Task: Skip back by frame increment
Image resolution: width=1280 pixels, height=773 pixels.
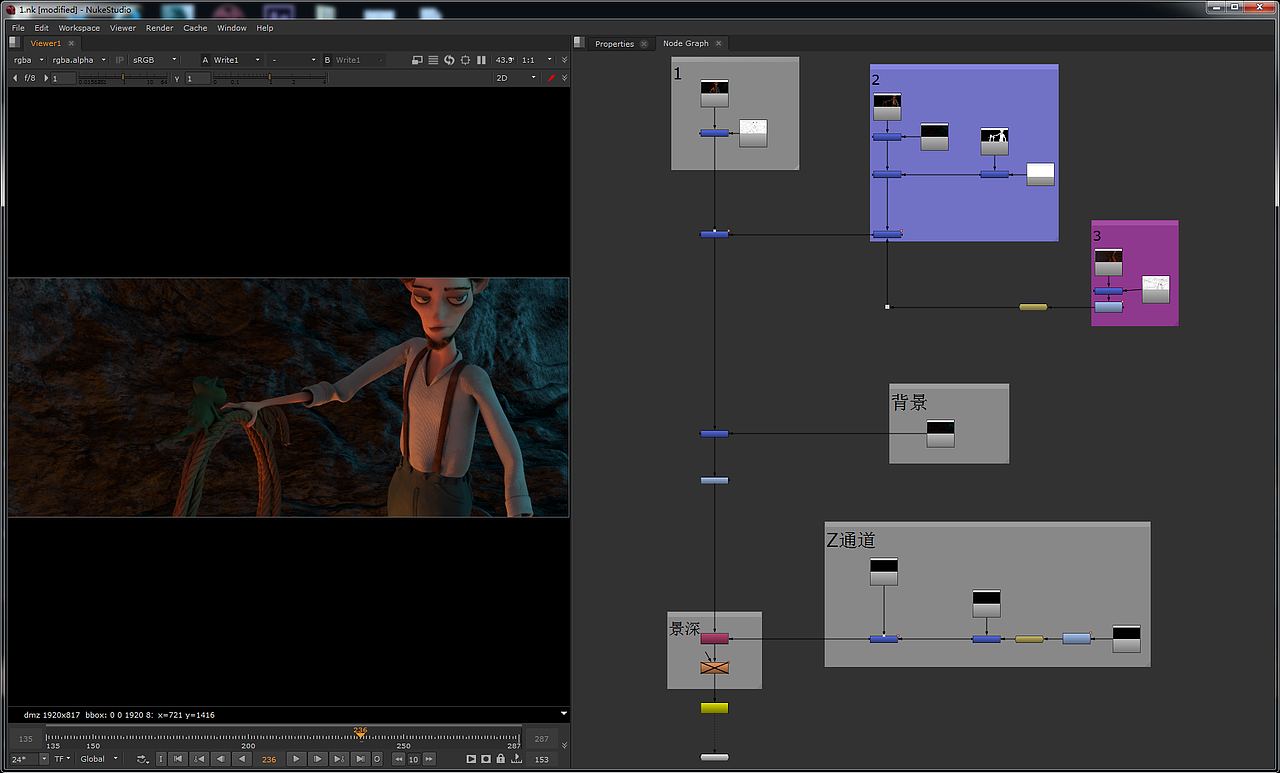Action: pos(398,759)
